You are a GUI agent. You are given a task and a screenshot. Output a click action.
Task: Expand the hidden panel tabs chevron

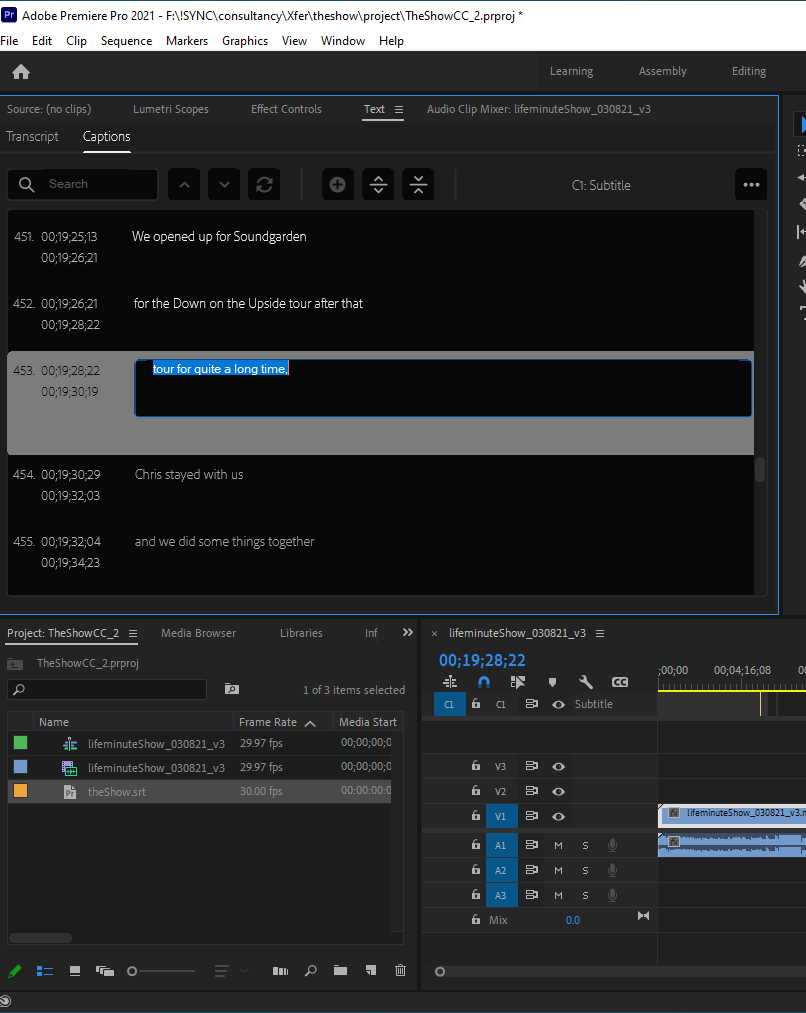click(407, 631)
